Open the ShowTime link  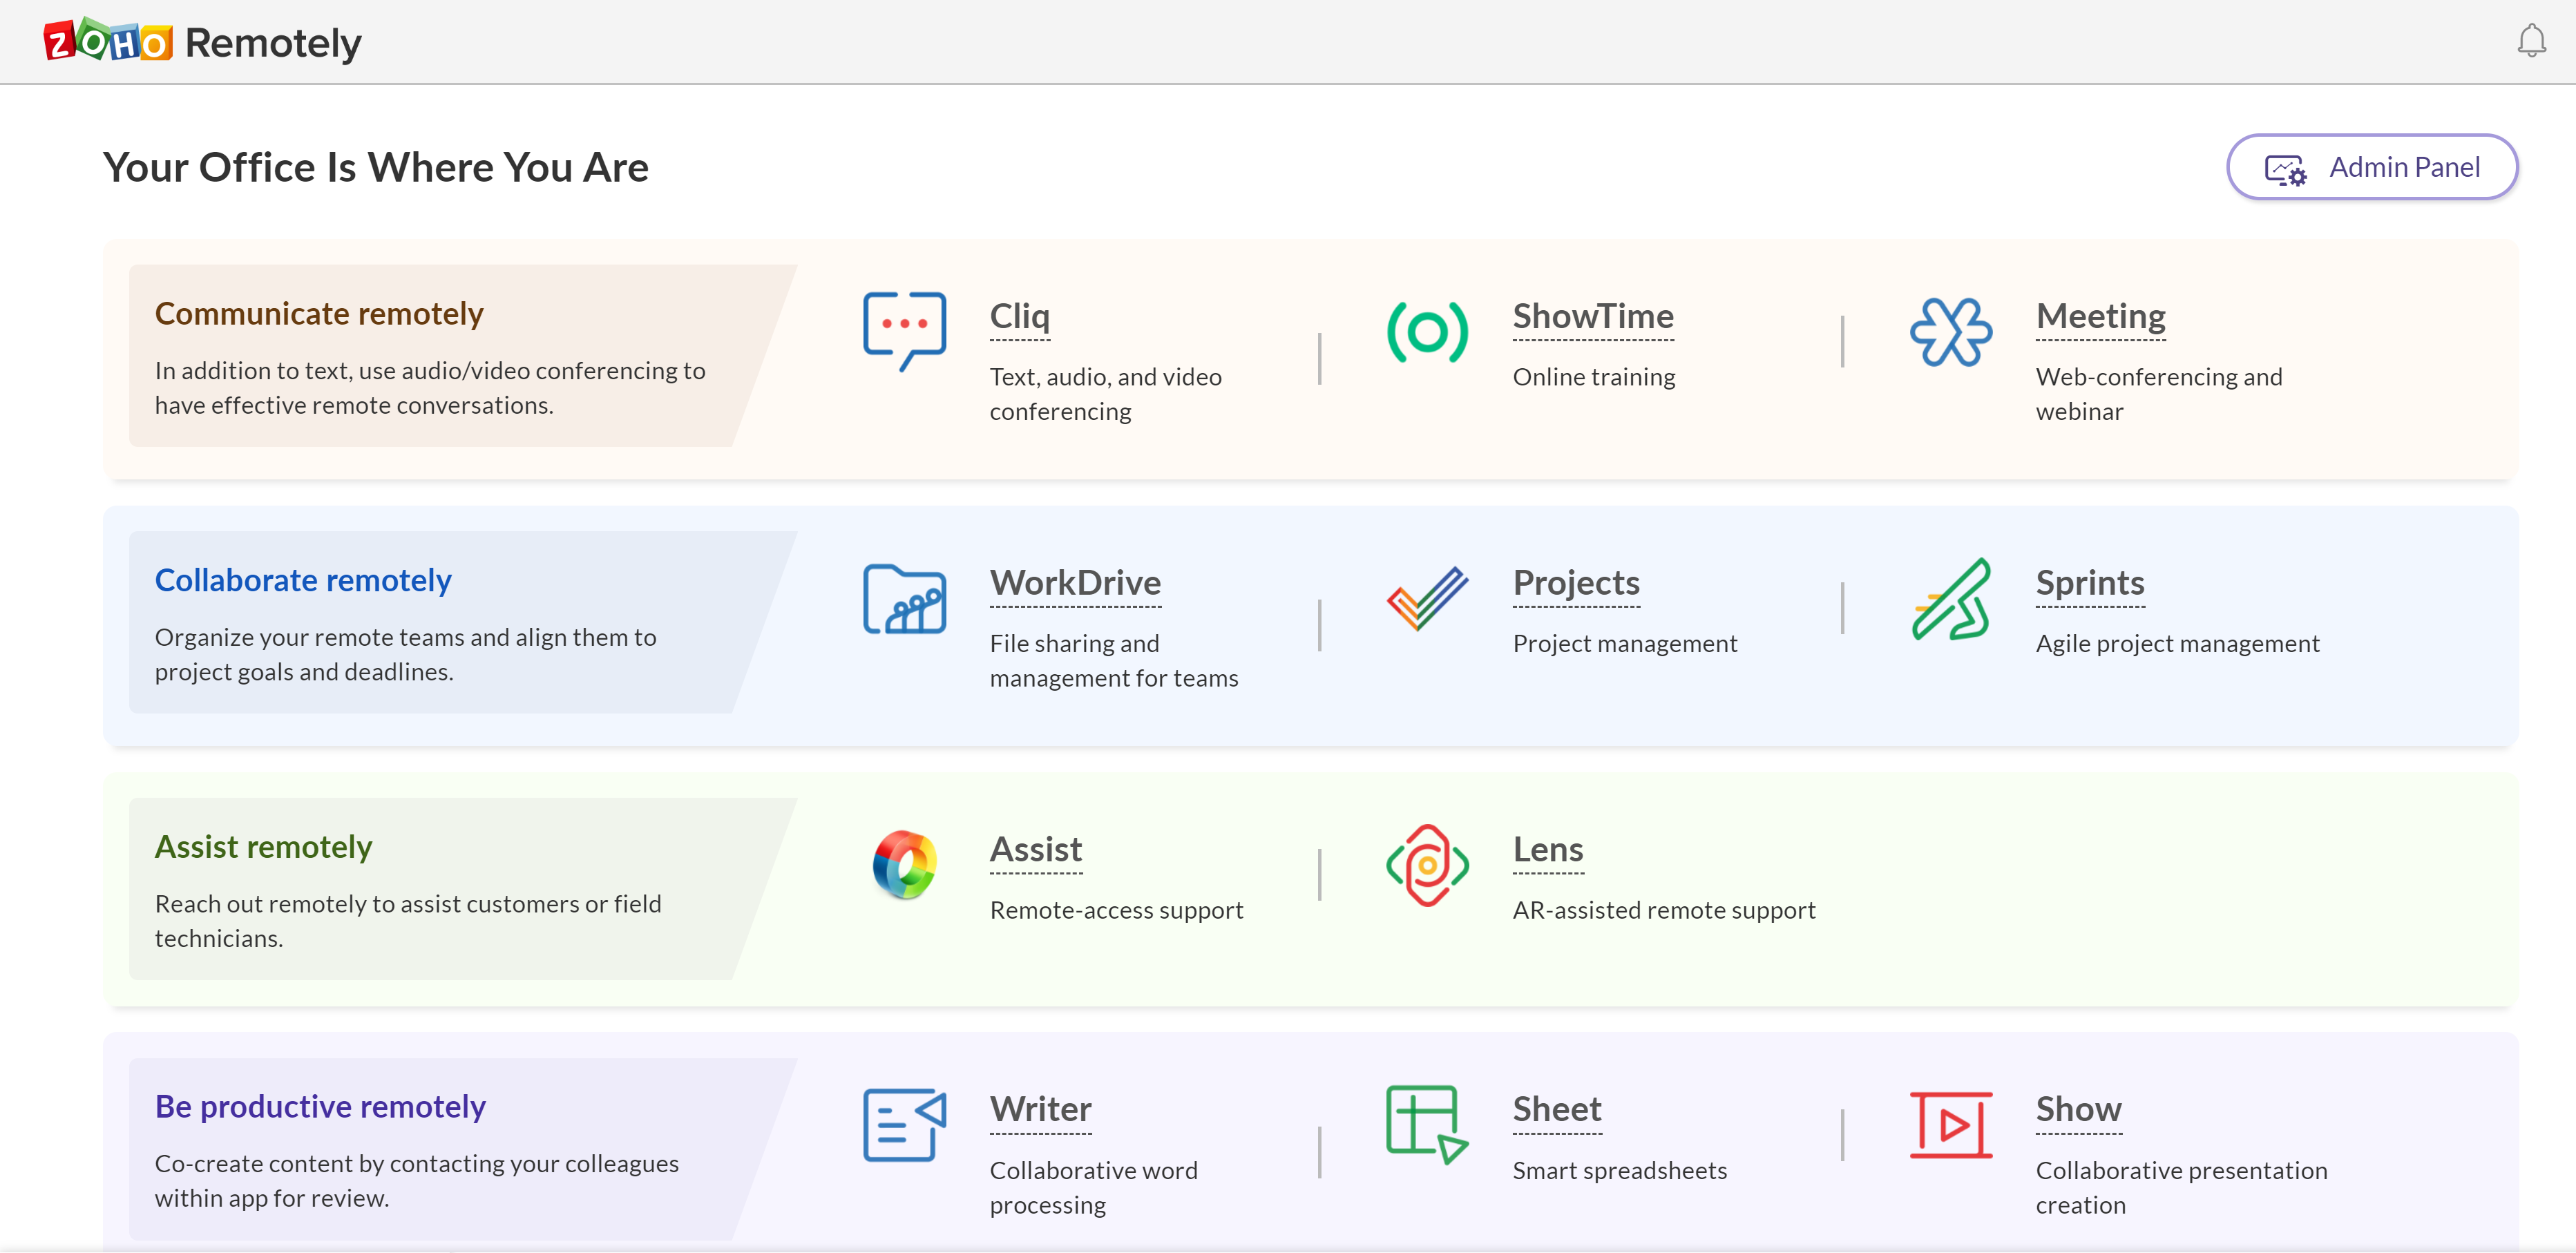tap(1592, 316)
